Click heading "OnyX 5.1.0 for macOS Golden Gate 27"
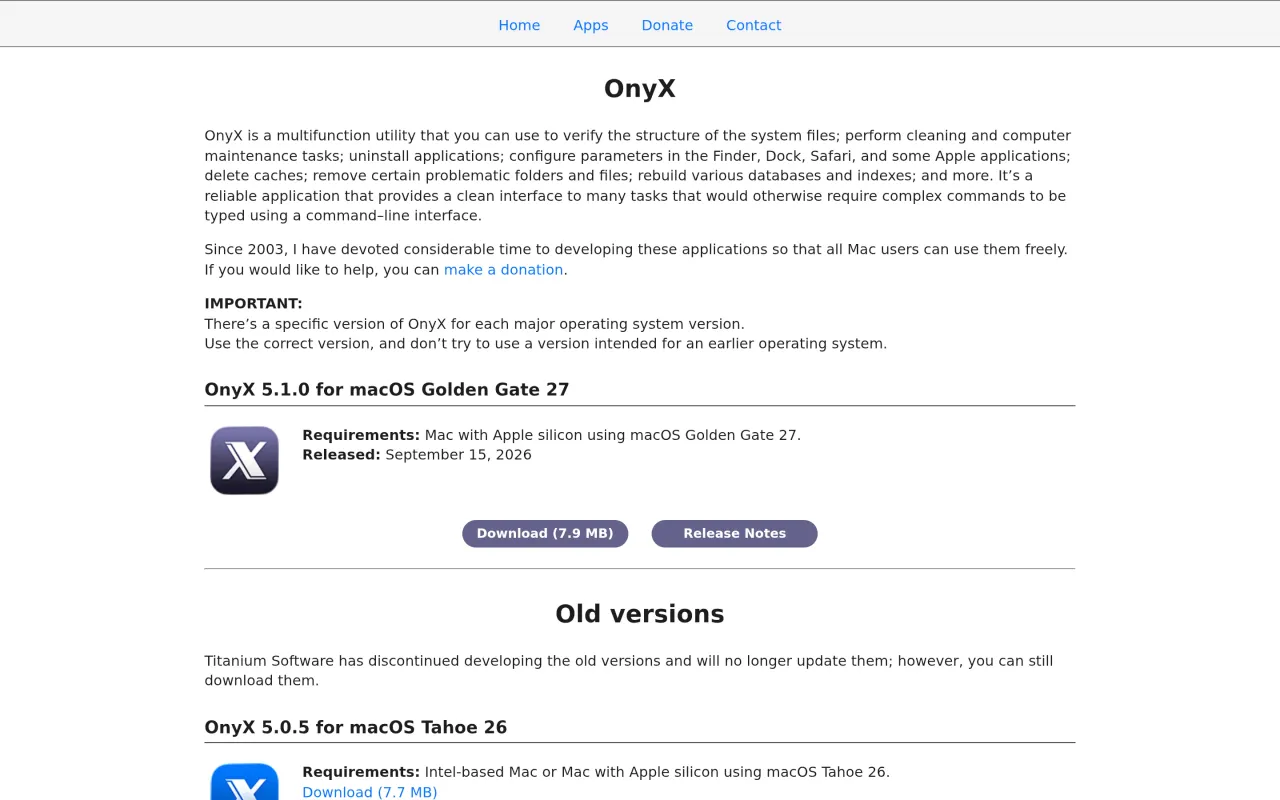1280x800 pixels. (387, 390)
